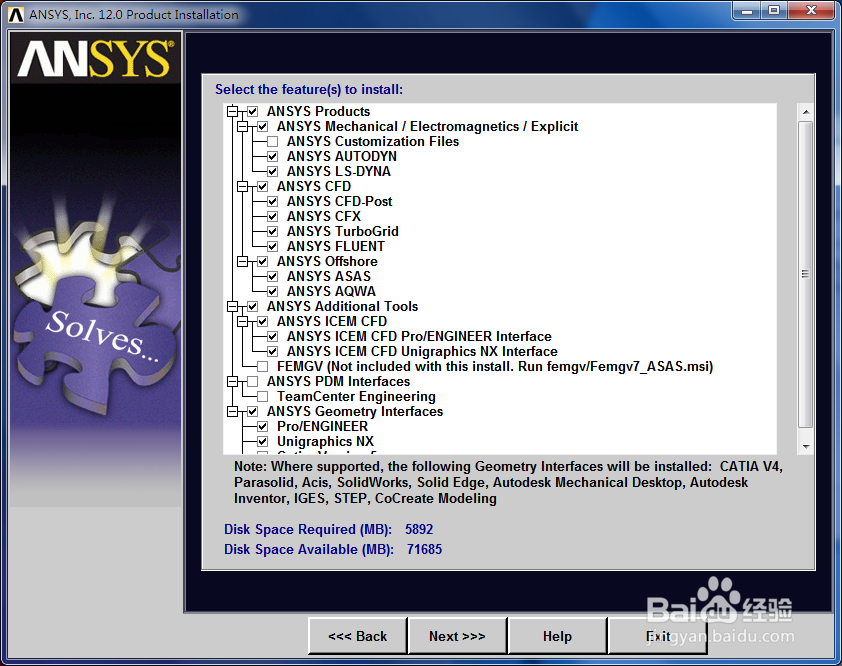Image resolution: width=842 pixels, height=666 pixels.
Task: Uncheck the ANSYS AQWA checkbox
Action: pos(273,292)
